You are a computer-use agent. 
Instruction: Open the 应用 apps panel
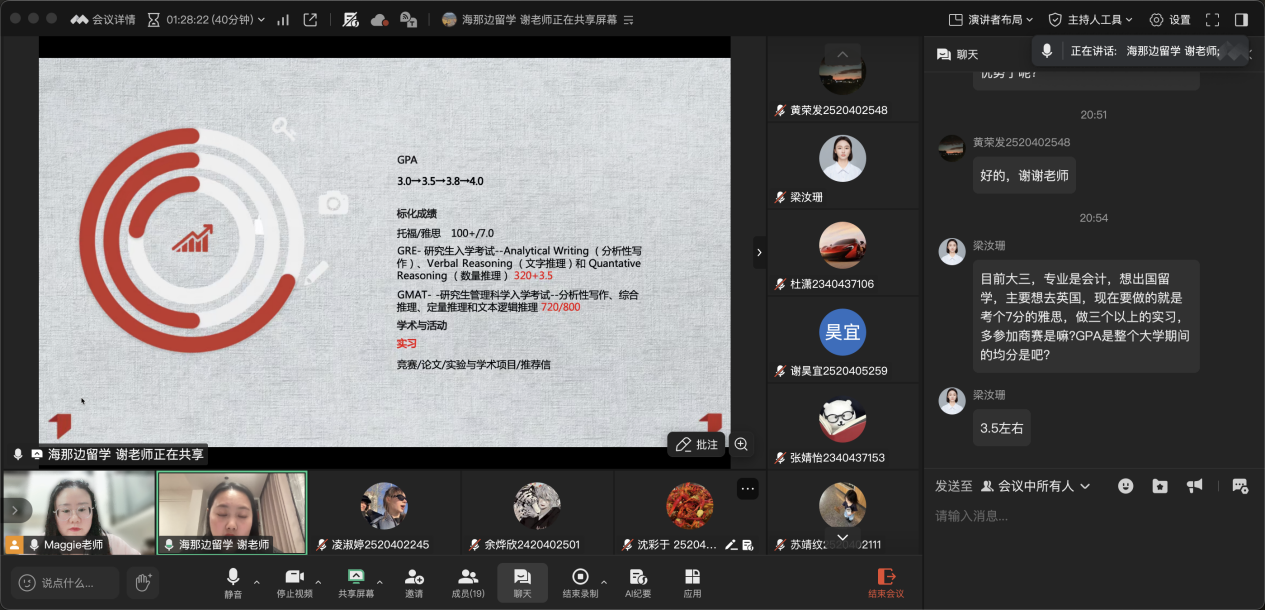click(692, 582)
